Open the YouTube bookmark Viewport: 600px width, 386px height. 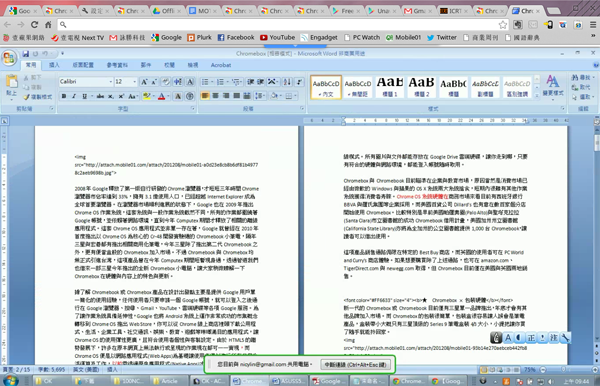click(x=277, y=37)
